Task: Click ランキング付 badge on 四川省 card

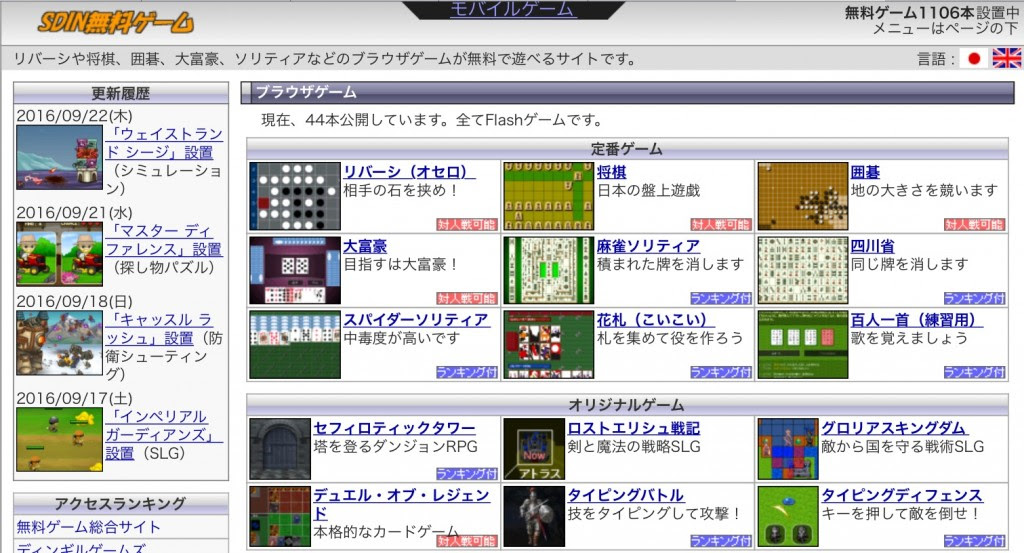Action: pos(974,298)
